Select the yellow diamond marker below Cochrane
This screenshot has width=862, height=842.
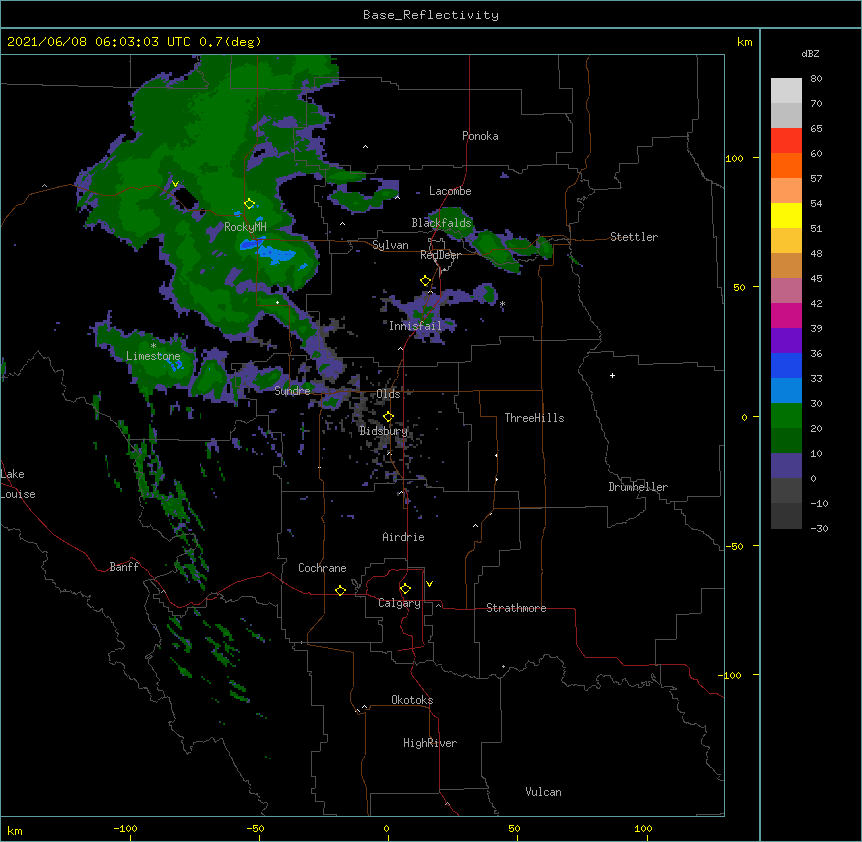340,590
